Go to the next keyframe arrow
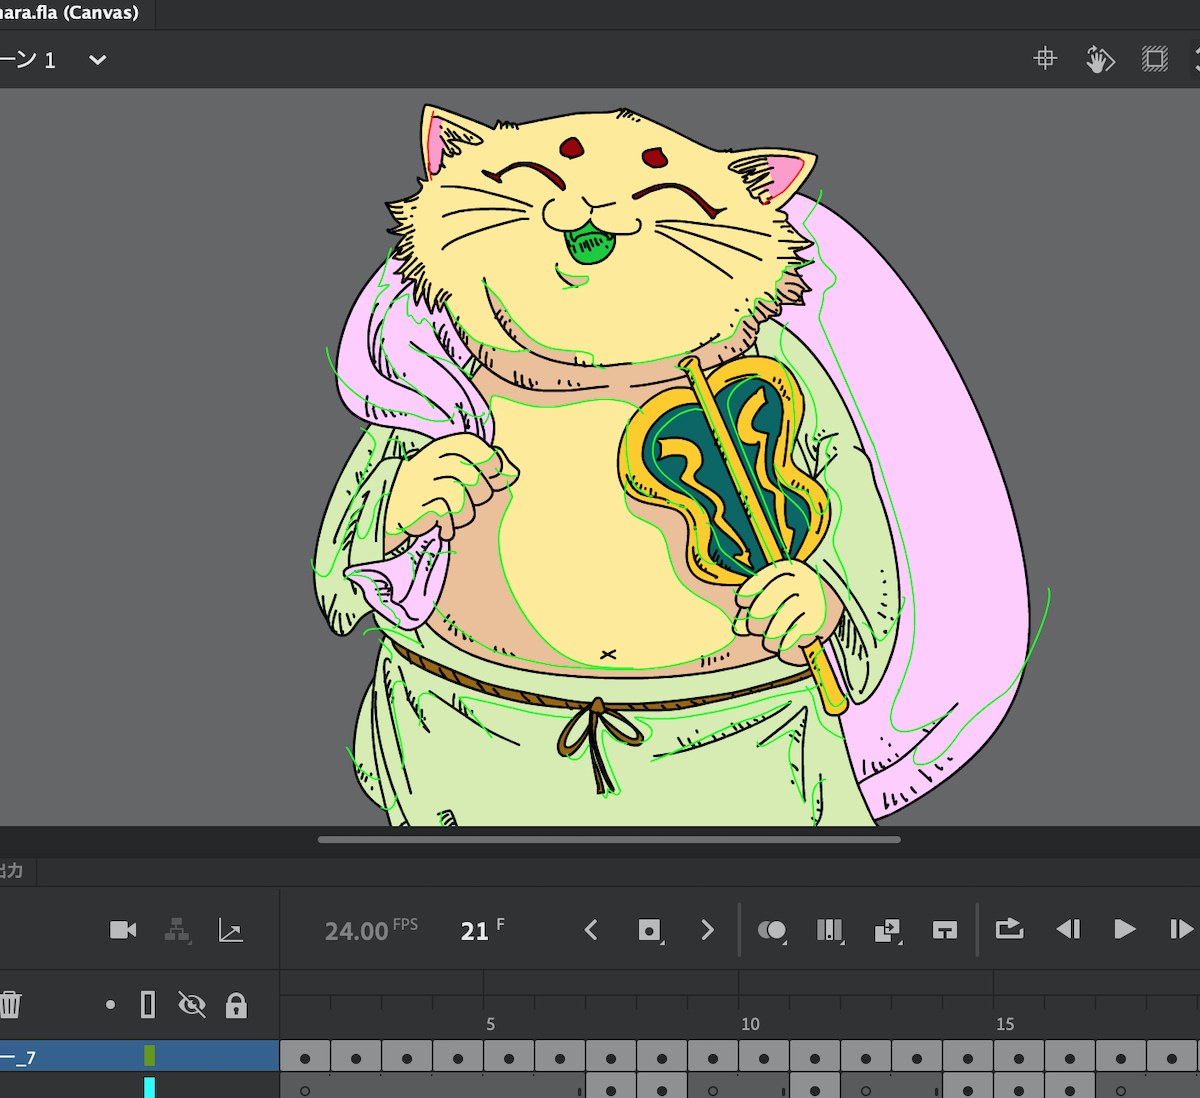This screenshot has width=1200, height=1098. coord(708,931)
